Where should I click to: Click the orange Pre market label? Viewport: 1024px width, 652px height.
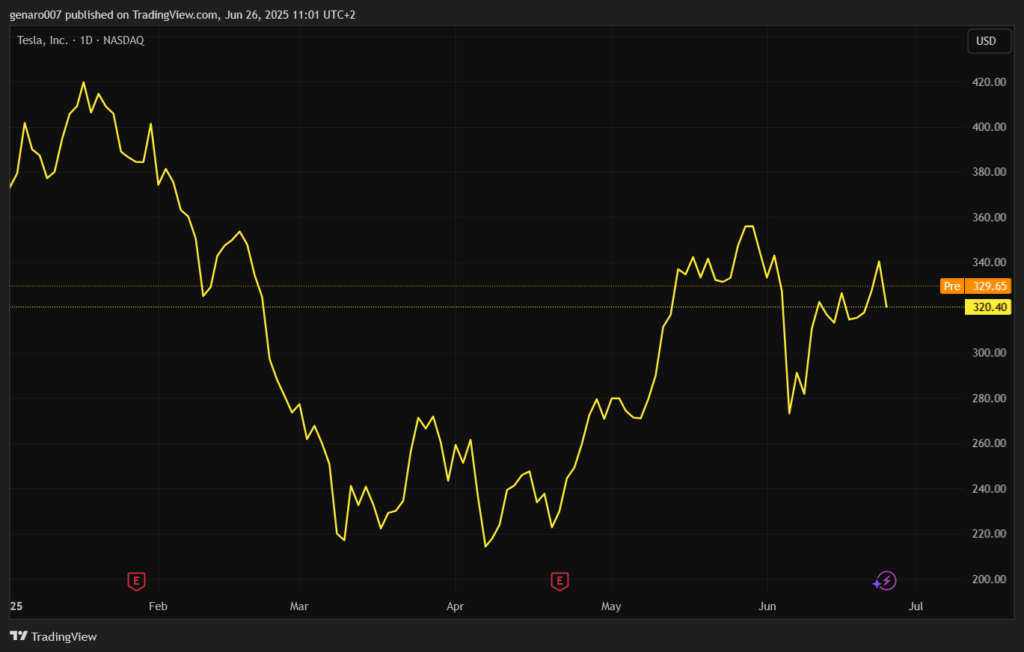click(x=952, y=286)
